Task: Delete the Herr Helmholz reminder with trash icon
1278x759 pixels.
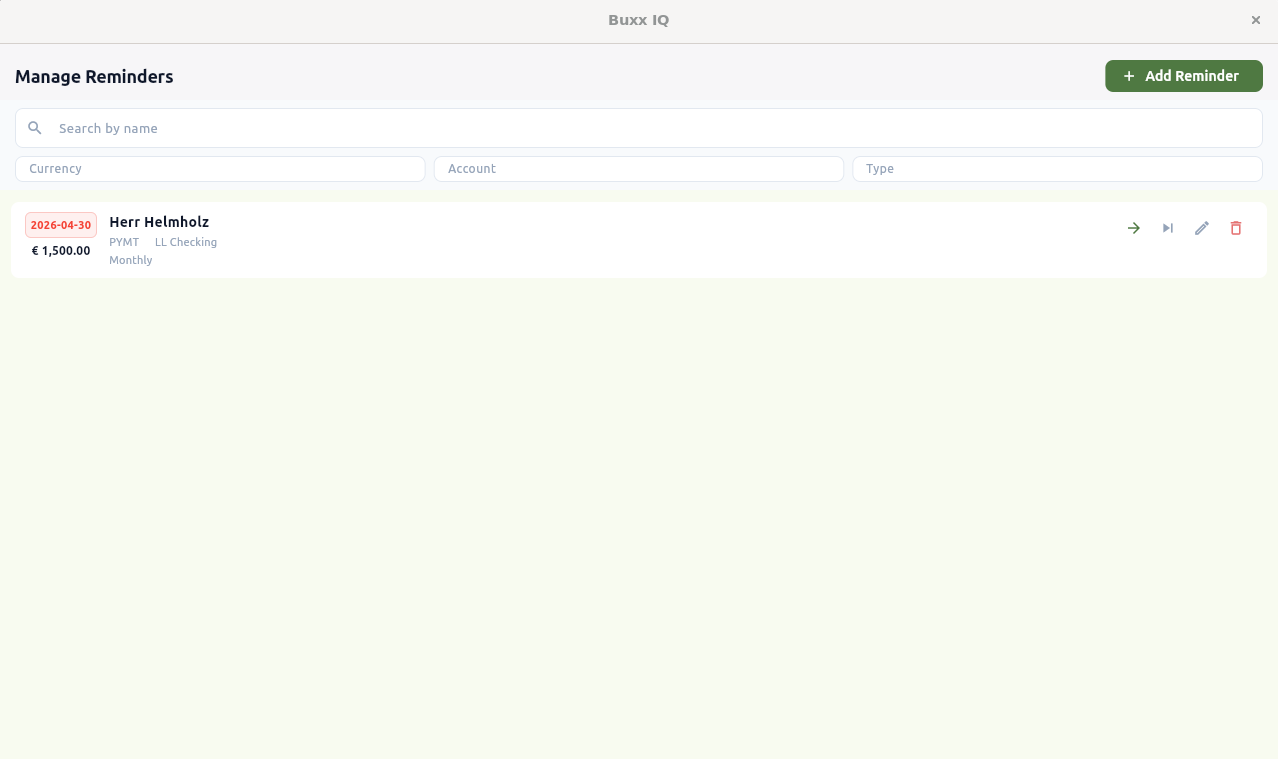Action: pos(1236,228)
